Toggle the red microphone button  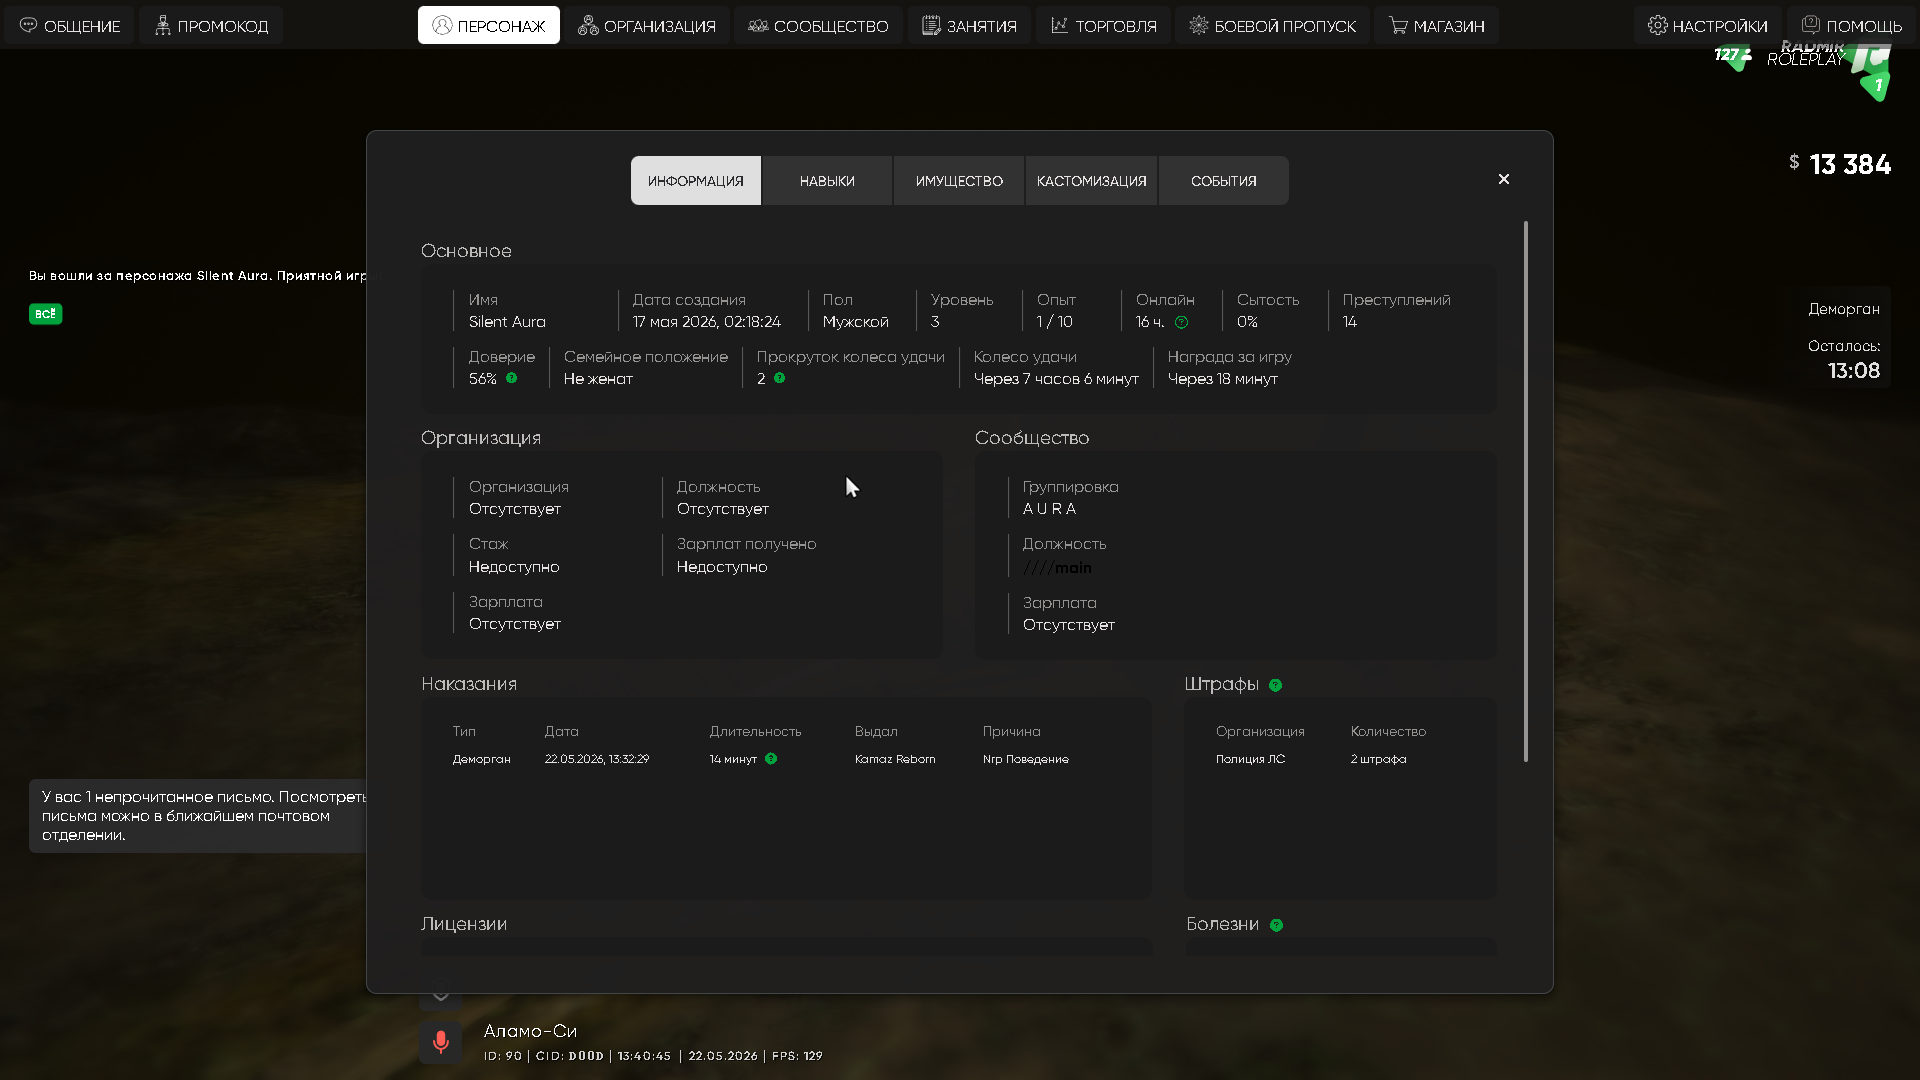pos(441,1042)
